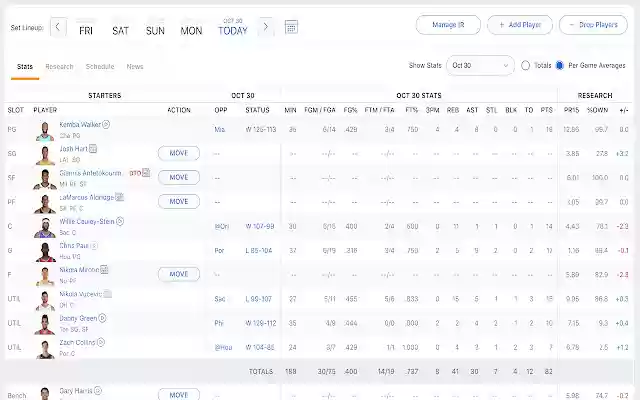Viewport: 640px width, 400px height.
Task: Open the L 99-107 game result link
Action: point(258,299)
